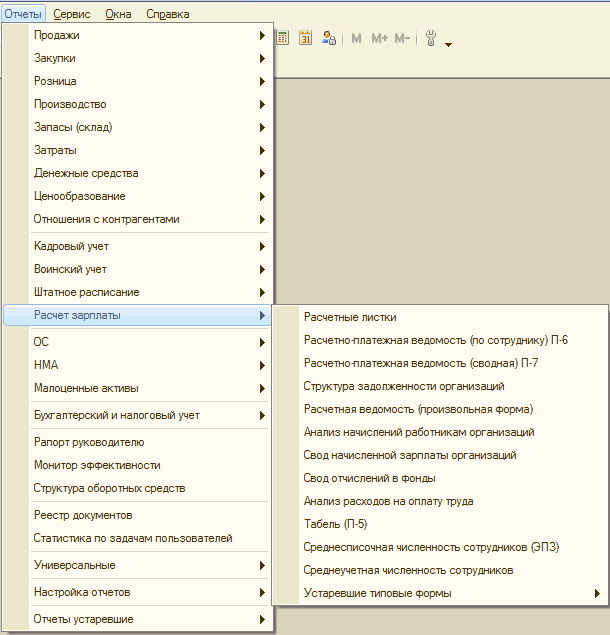Viewport: 610px width, 635px height.
Task: Open the toolbar dropdown arrow beside wrench
Action: pyautogui.click(x=449, y=44)
